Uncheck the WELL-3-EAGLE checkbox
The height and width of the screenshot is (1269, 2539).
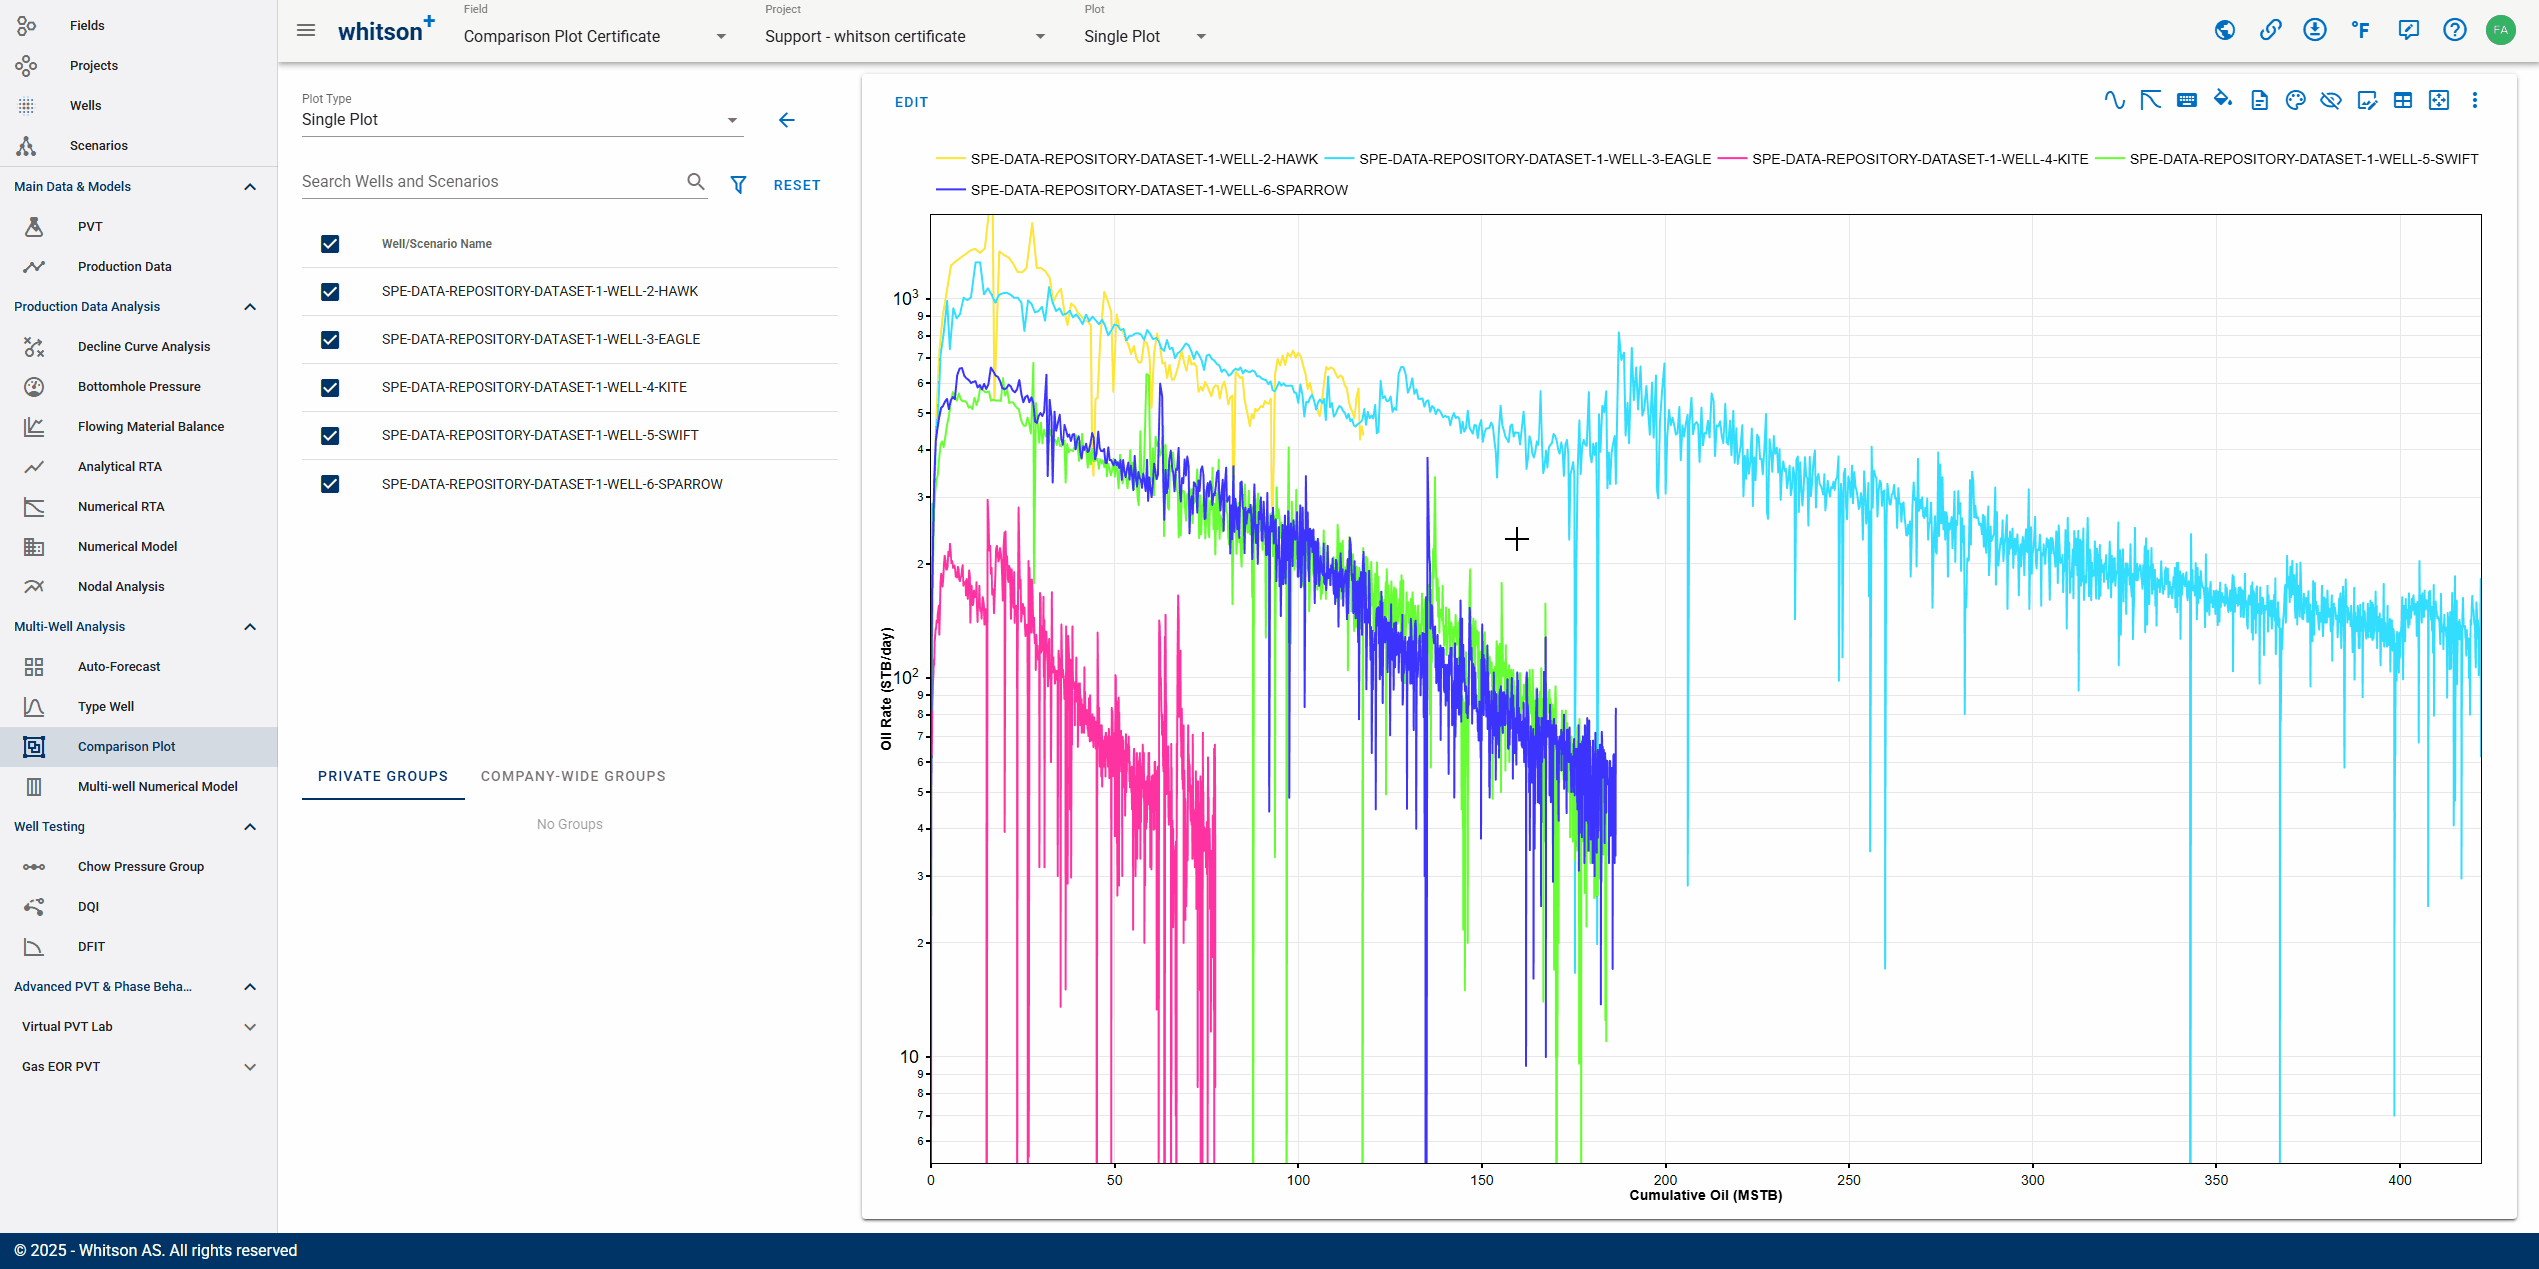[330, 340]
